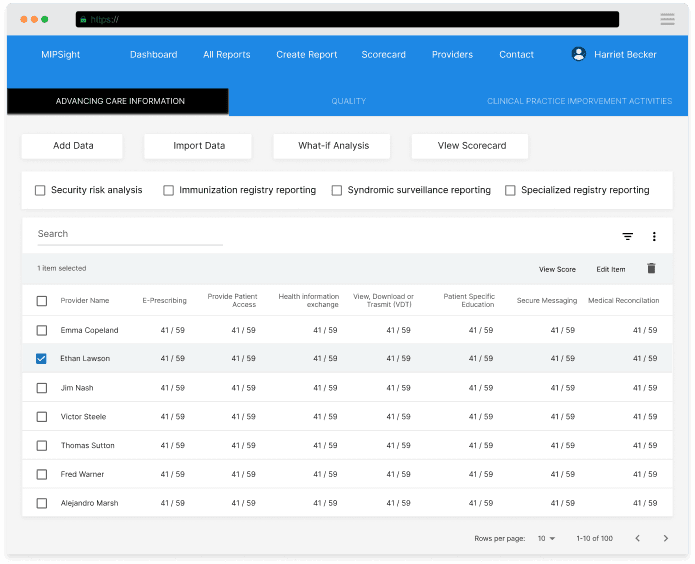Click the Emma Copeland name
Image resolution: width=695 pixels, height=564 pixels.
pos(89,330)
